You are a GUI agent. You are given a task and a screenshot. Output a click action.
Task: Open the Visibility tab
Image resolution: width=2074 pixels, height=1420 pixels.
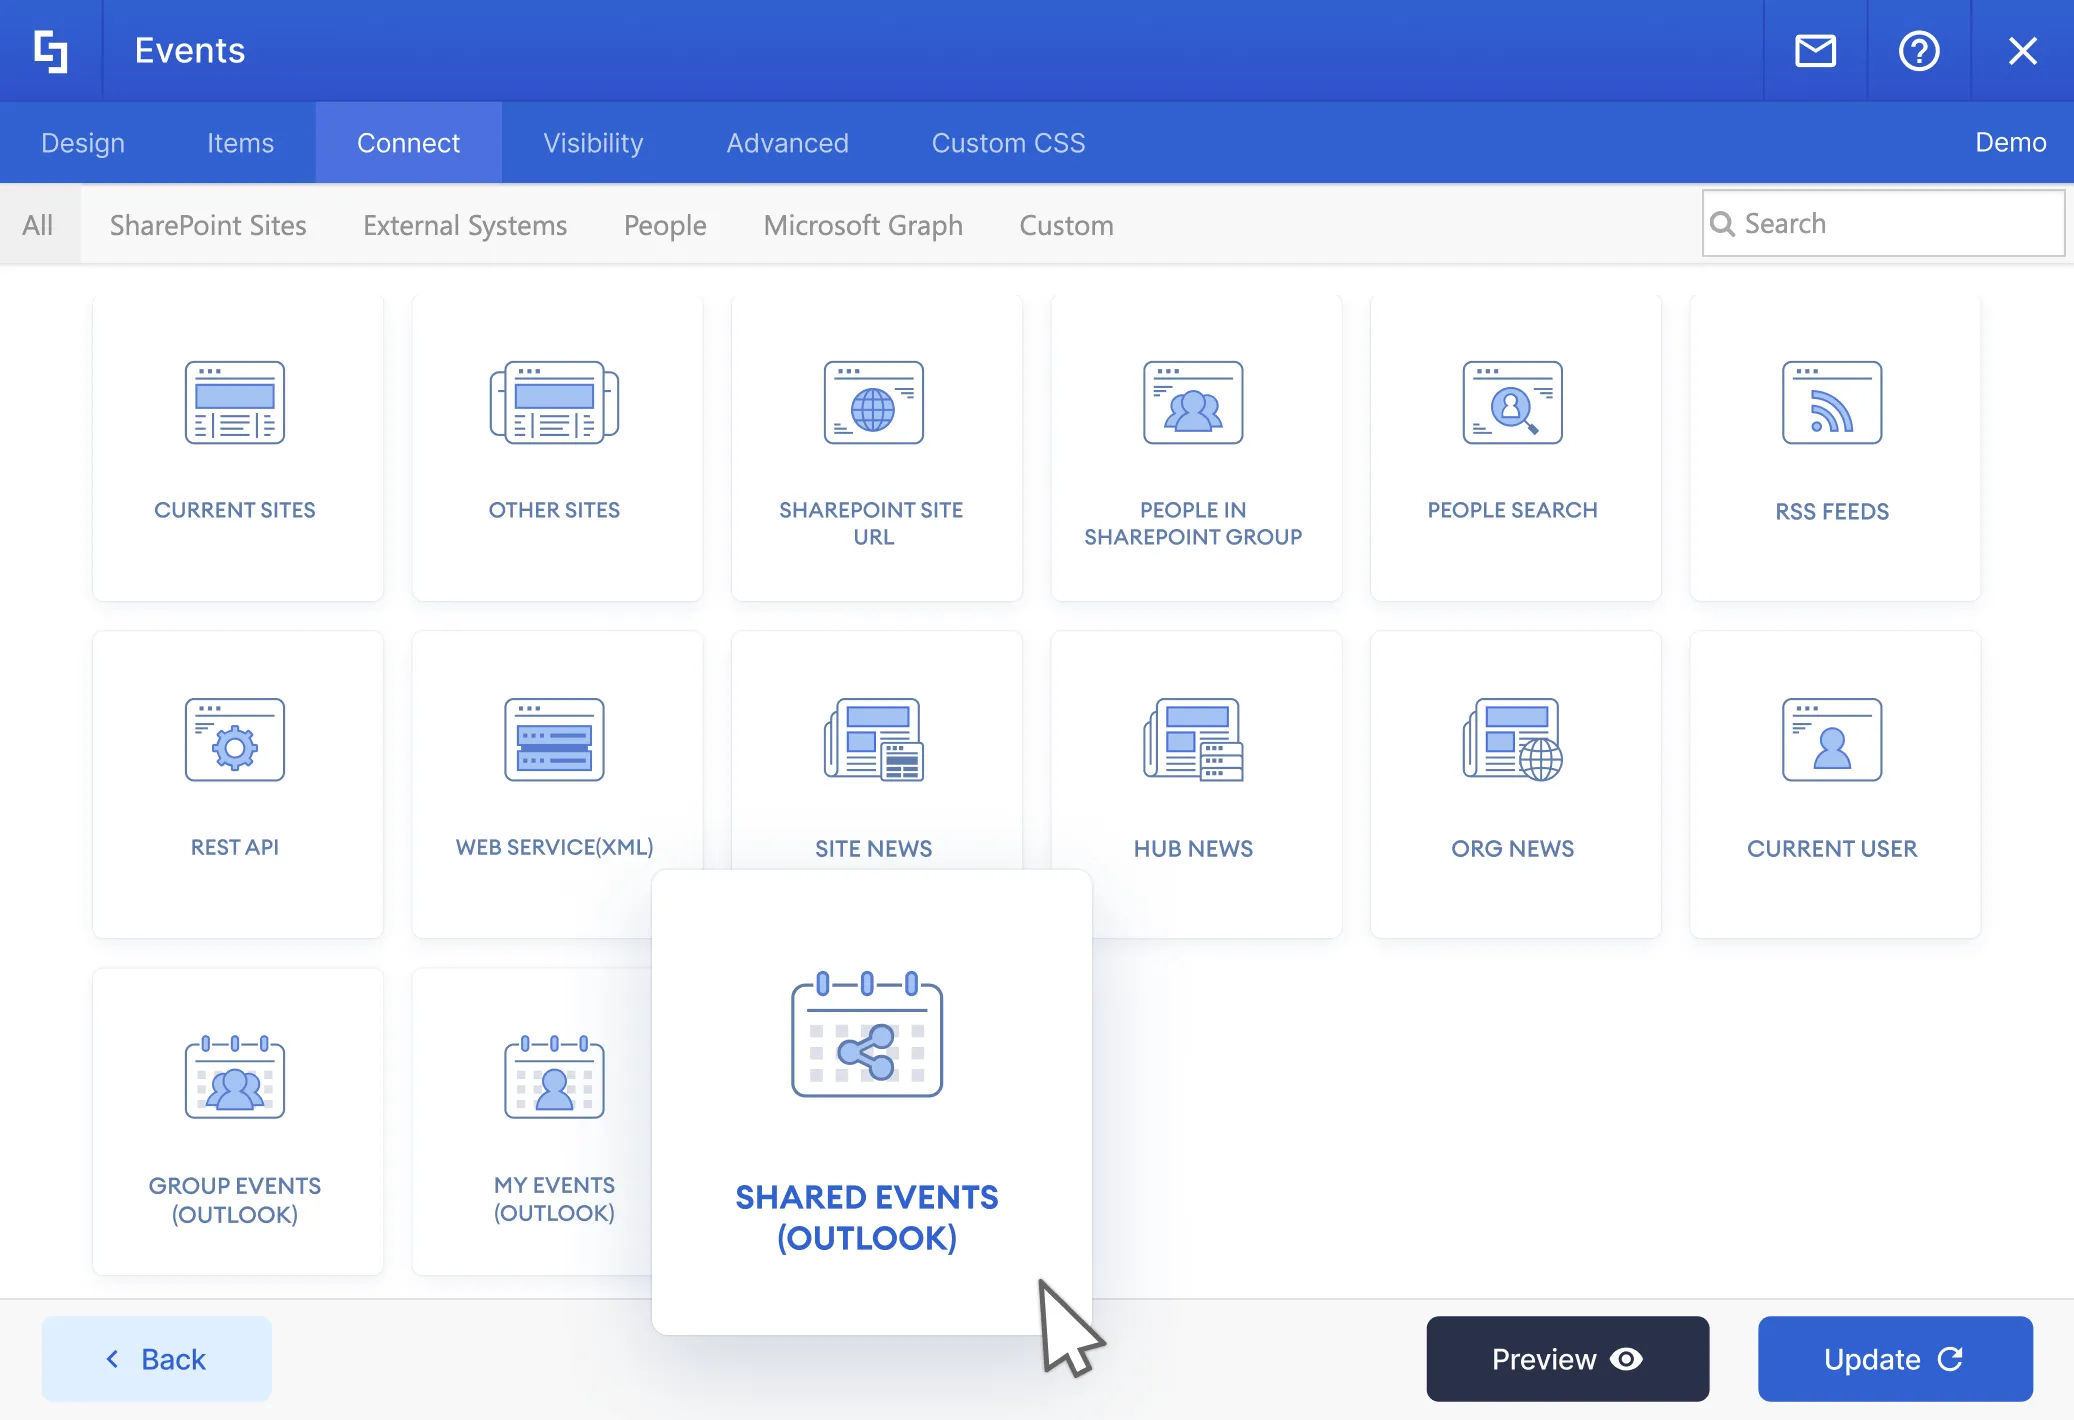pyautogui.click(x=593, y=143)
